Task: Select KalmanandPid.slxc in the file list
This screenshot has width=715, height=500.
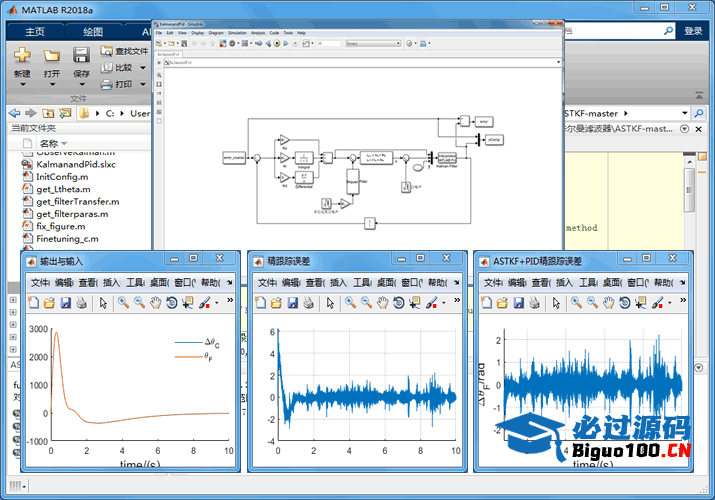Action: coord(76,165)
